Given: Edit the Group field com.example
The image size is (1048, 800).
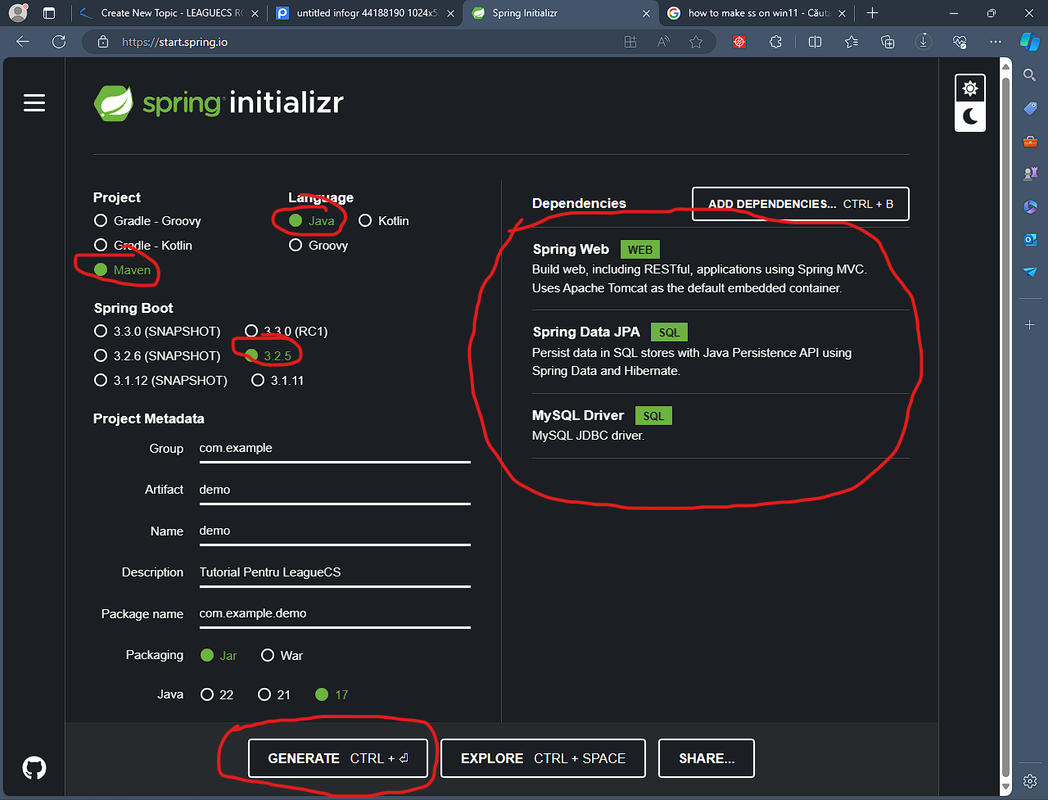Looking at the screenshot, I should (x=335, y=449).
